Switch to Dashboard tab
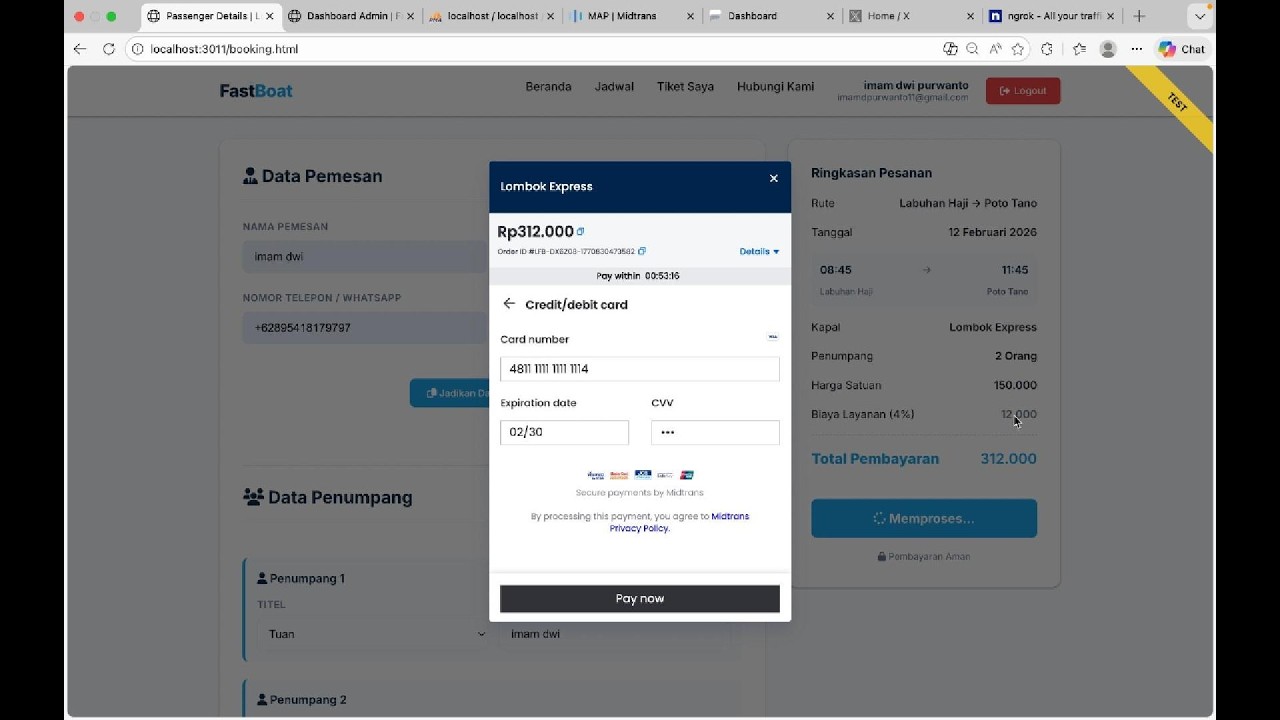Image resolution: width=1280 pixels, height=720 pixels. tap(770, 16)
